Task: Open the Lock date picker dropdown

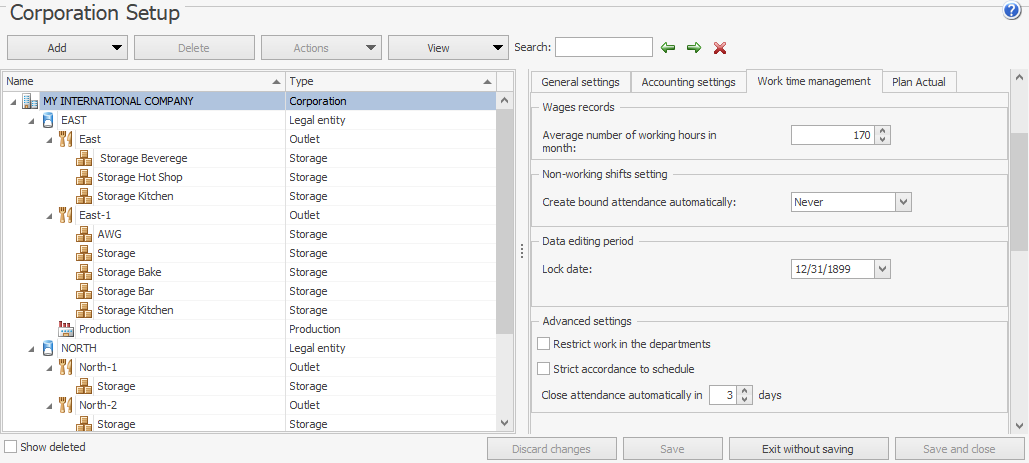Action: tap(881, 269)
